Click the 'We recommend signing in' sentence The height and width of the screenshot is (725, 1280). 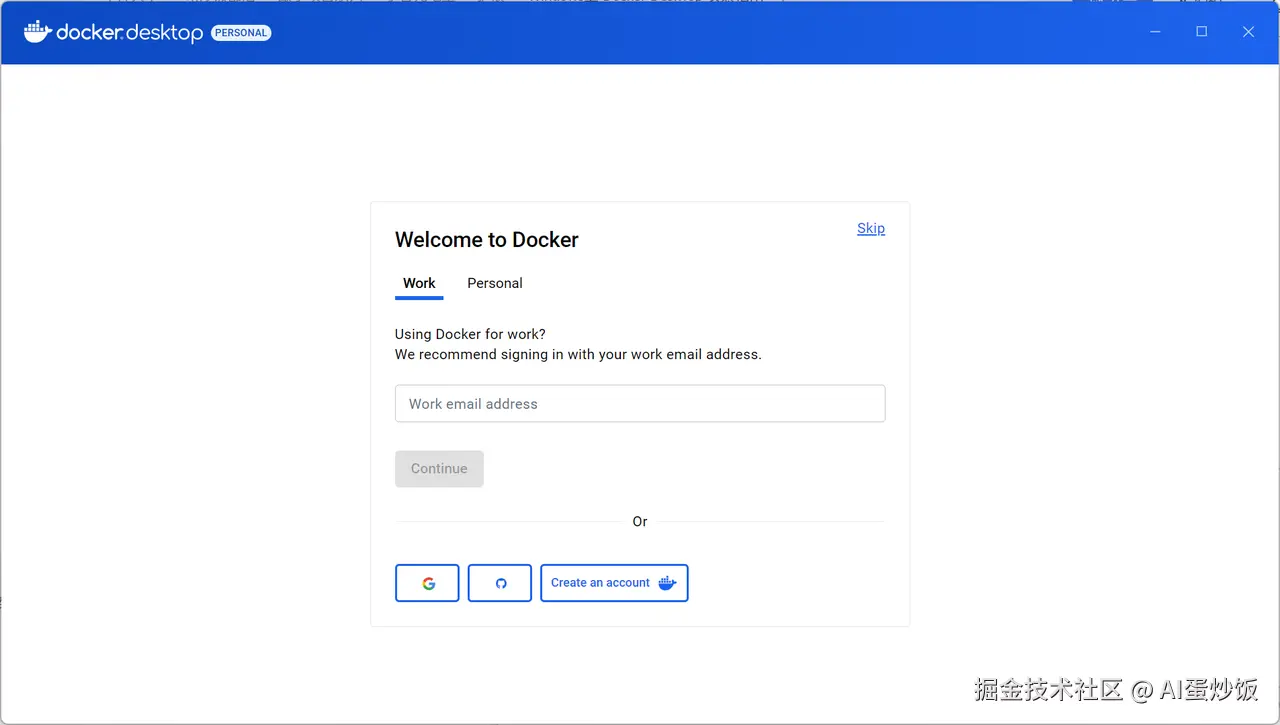click(578, 354)
